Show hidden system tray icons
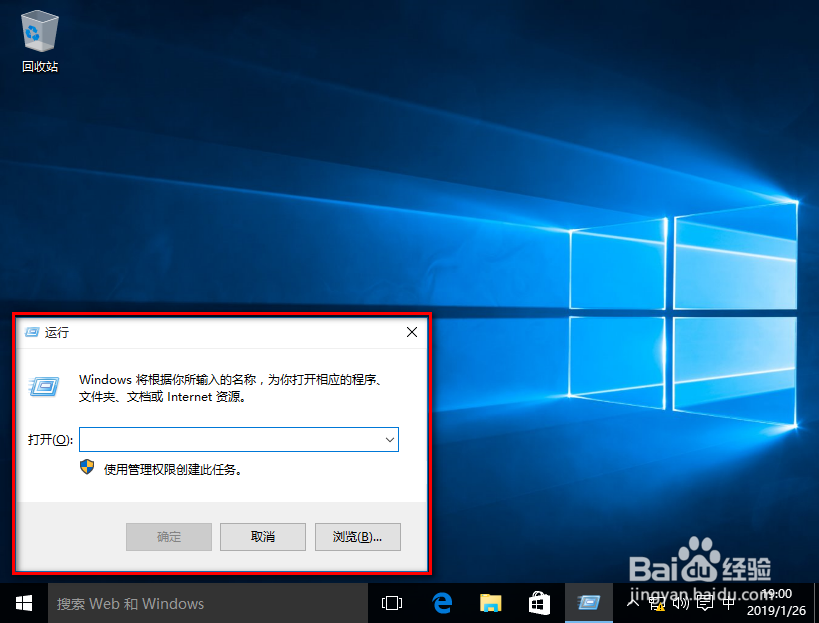This screenshot has width=819, height=623. tap(633, 603)
